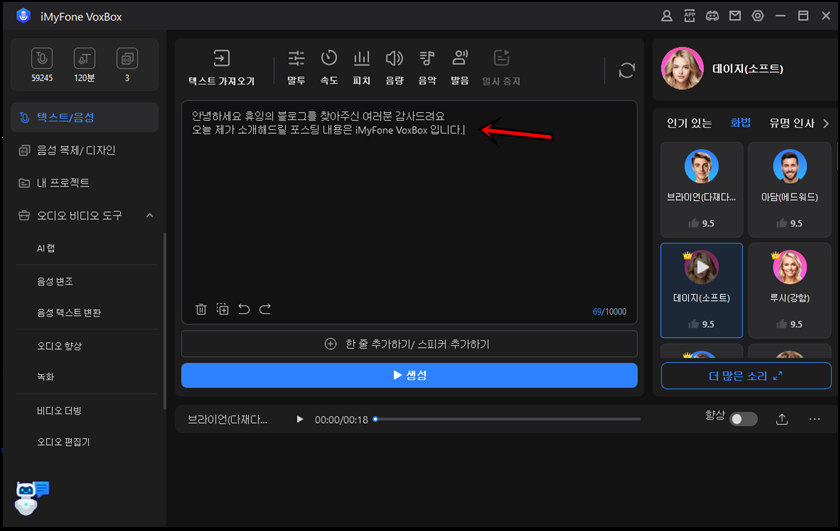Select the 아담(에드워드) voice card
840x531 pixels.
[x=790, y=190]
